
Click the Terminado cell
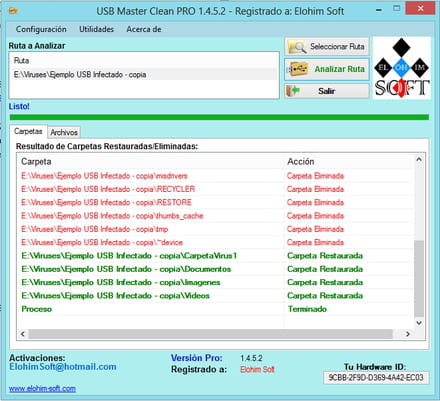tap(307, 309)
